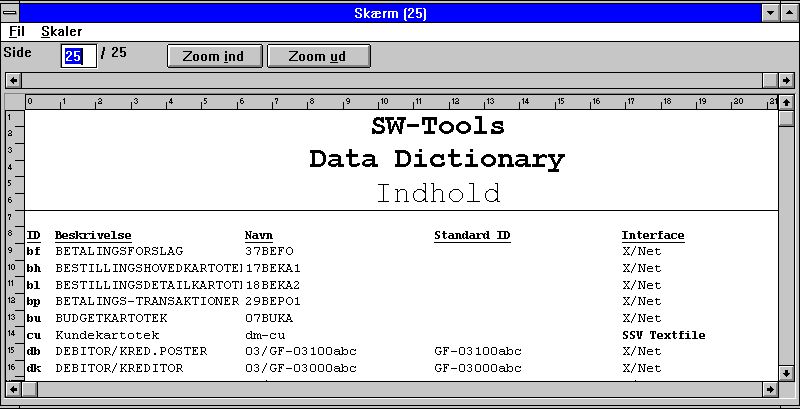Select the BESTILLINGSDETAILKARTOTEK entry
800x409 pixels.
pyautogui.click(x=148, y=285)
